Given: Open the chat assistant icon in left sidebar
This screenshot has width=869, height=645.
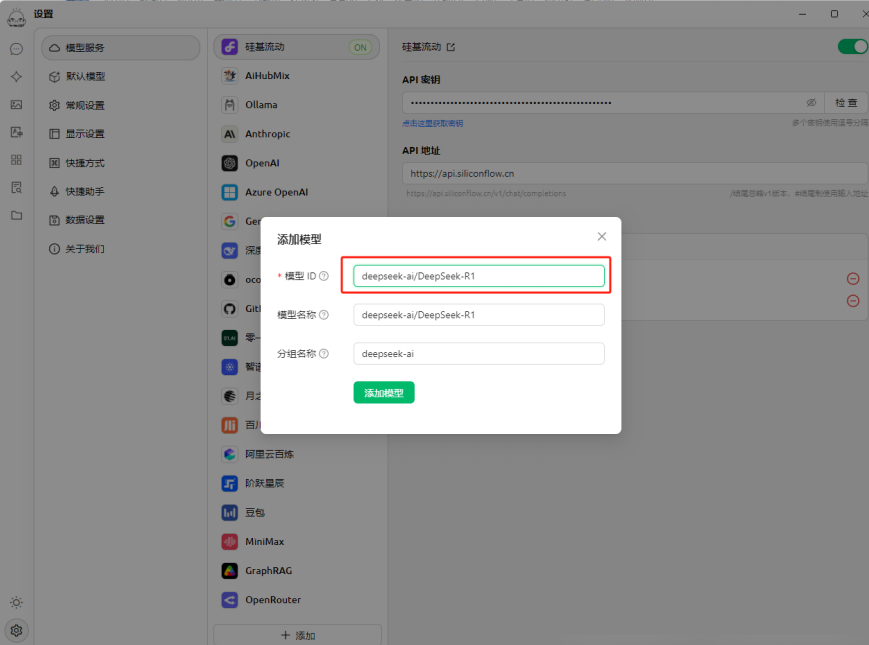Looking at the screenshot, I should [x=17, y=49].
